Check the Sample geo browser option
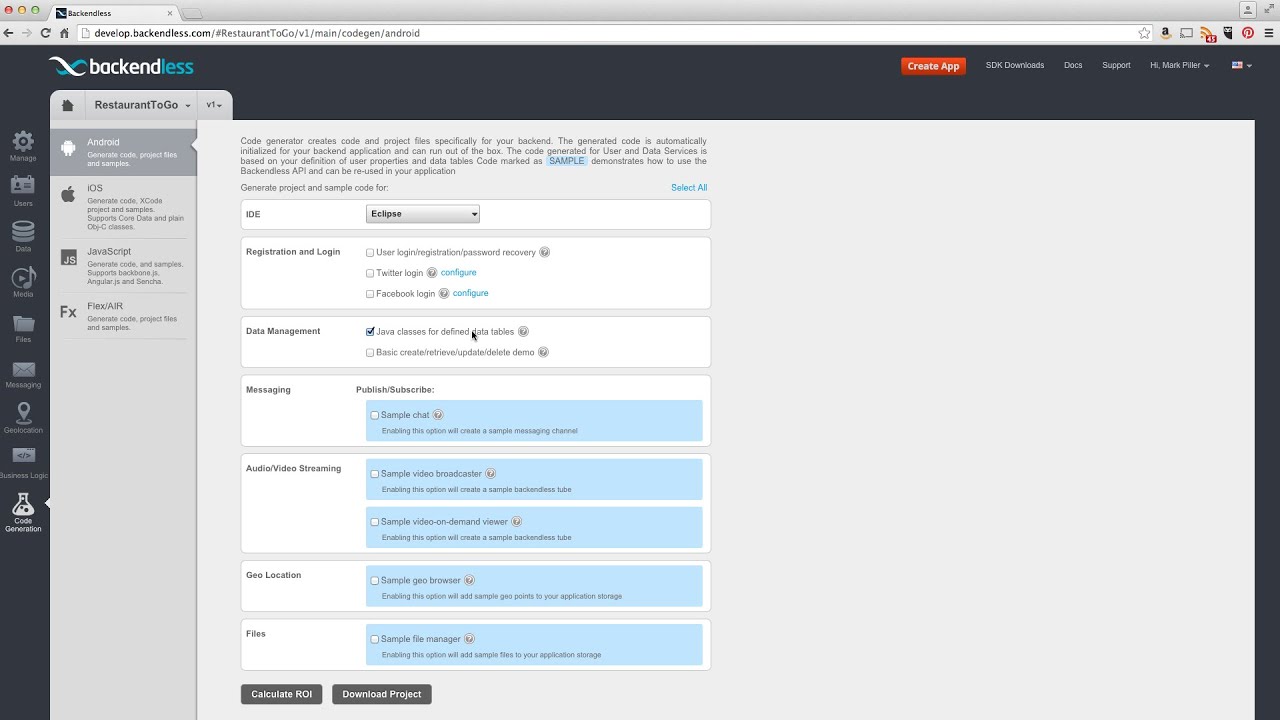 click(x=375, y=581)
